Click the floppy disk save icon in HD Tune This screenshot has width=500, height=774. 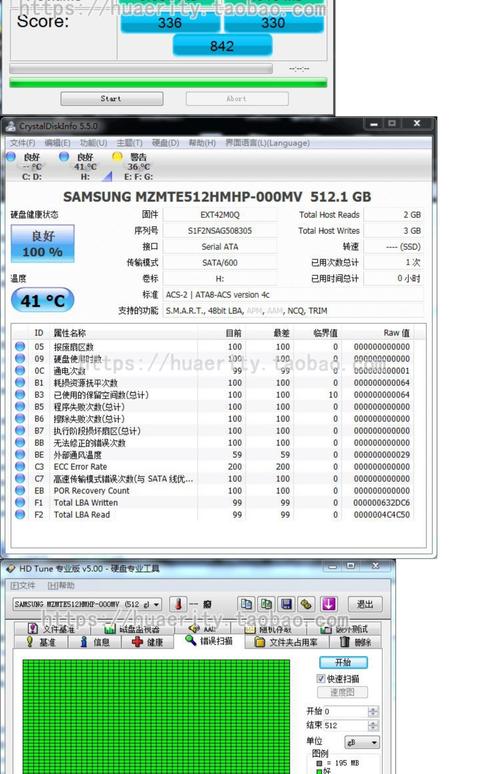pyautogui.click(x=286, y=604)
